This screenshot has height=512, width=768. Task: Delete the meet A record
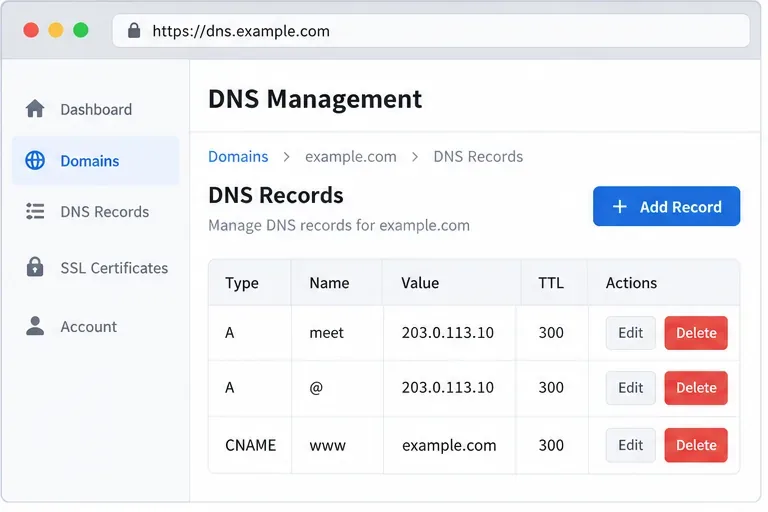pos(696,333)
